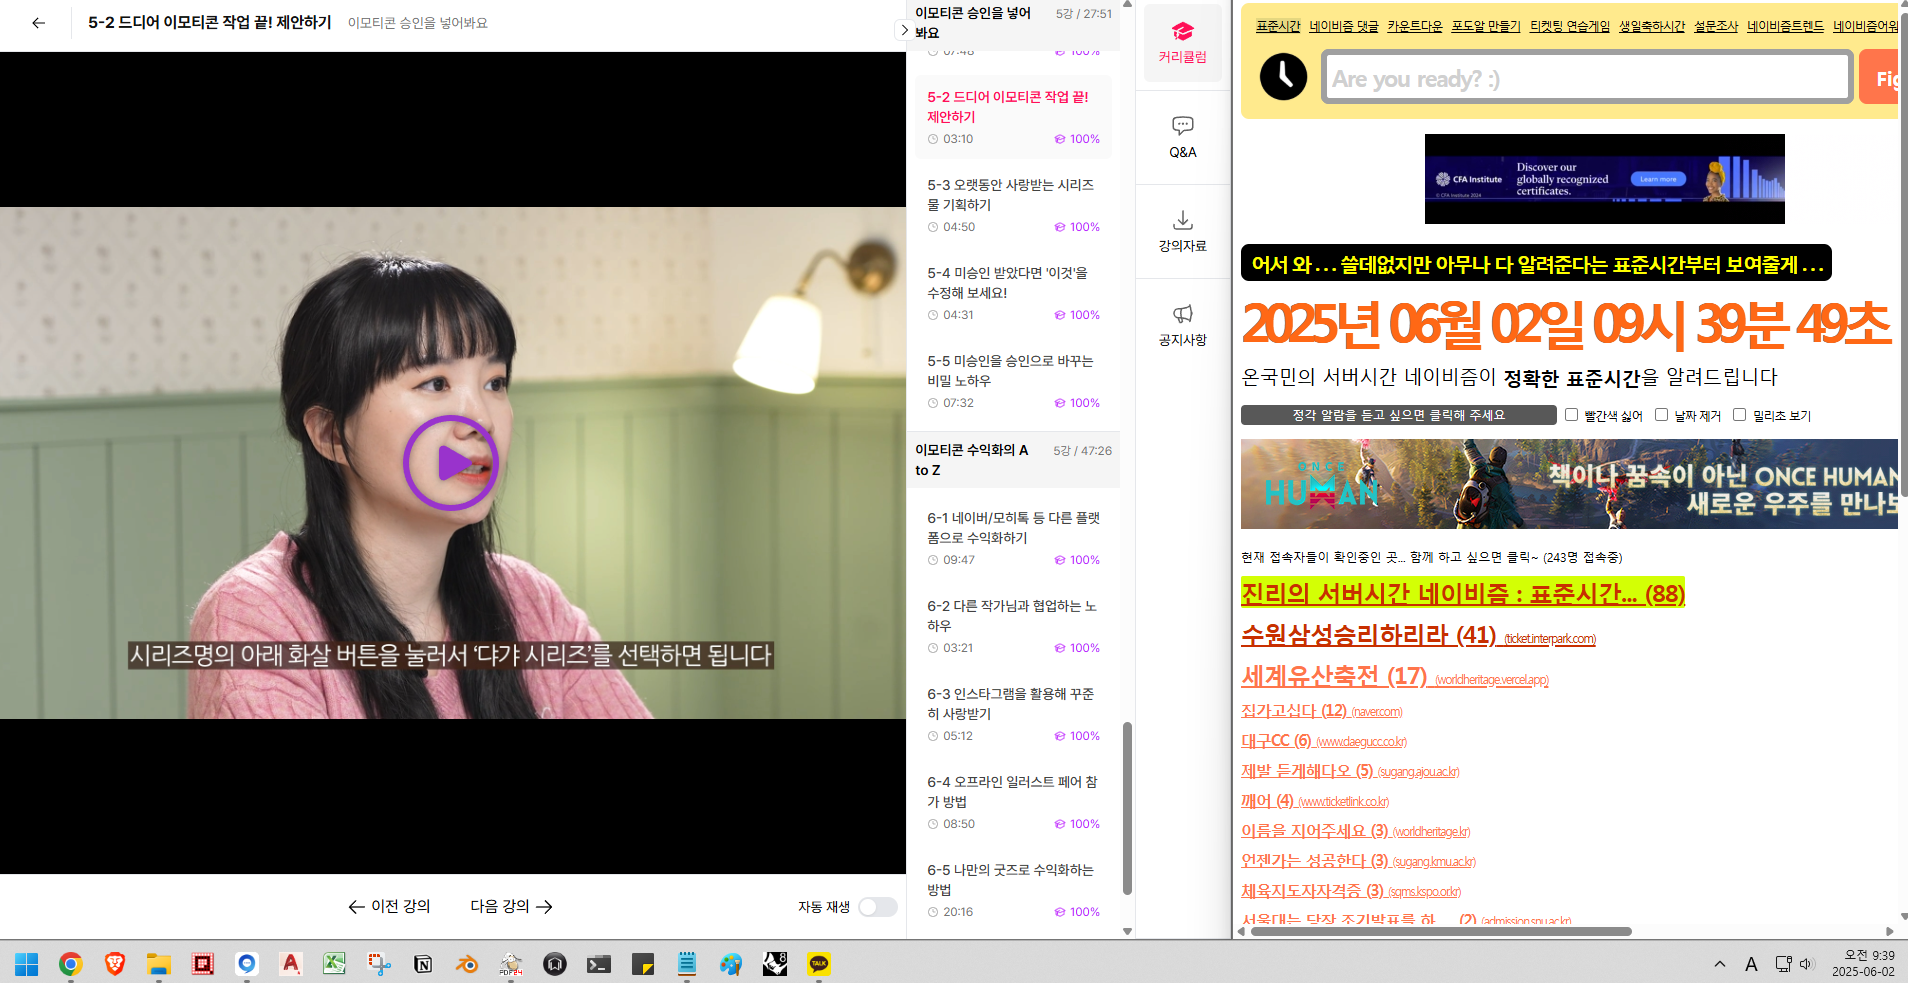
Task: Open link 제발 듣게해다오 (5)
Action: [x=1350, y=771]
